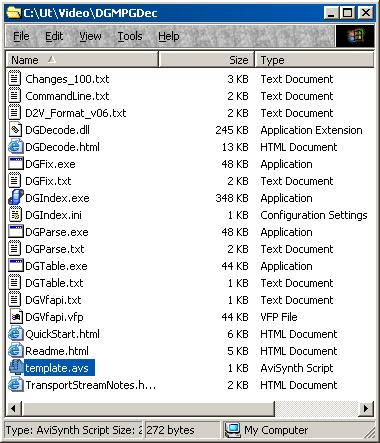Select the DGDecode.dll file name
Screen dimensions: 380x443
[x=57, y=130]
